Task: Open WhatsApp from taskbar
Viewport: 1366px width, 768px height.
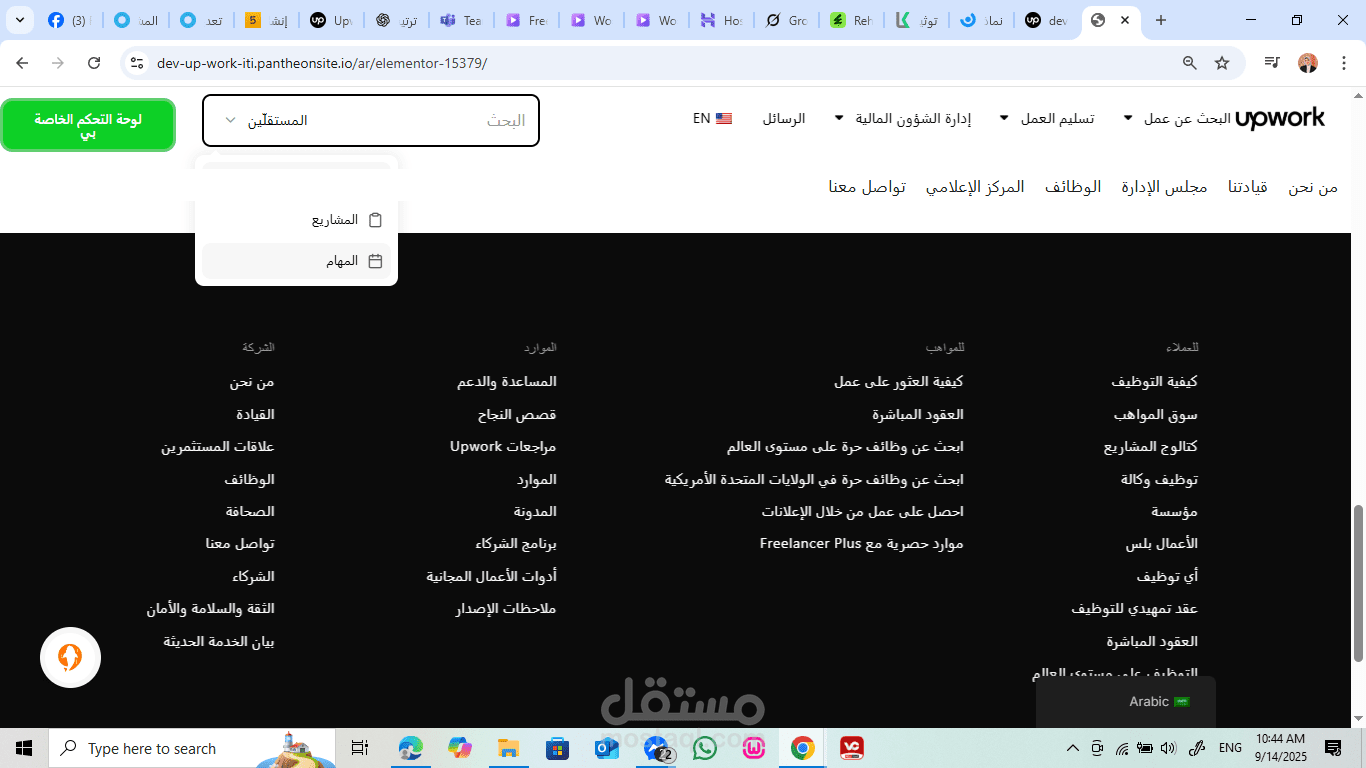Action: point(705,748)
